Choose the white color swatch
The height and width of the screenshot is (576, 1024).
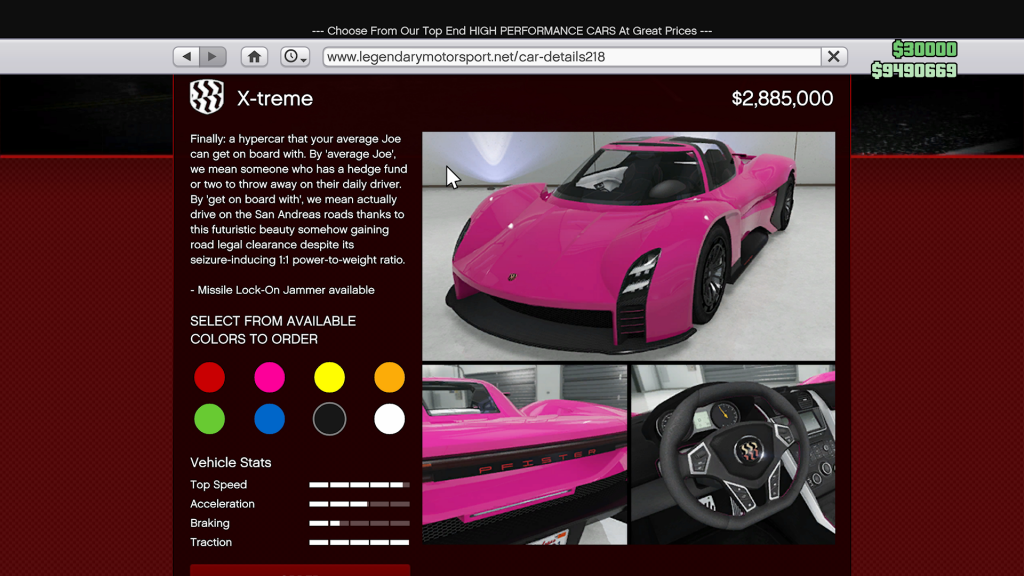coord(389,419)
